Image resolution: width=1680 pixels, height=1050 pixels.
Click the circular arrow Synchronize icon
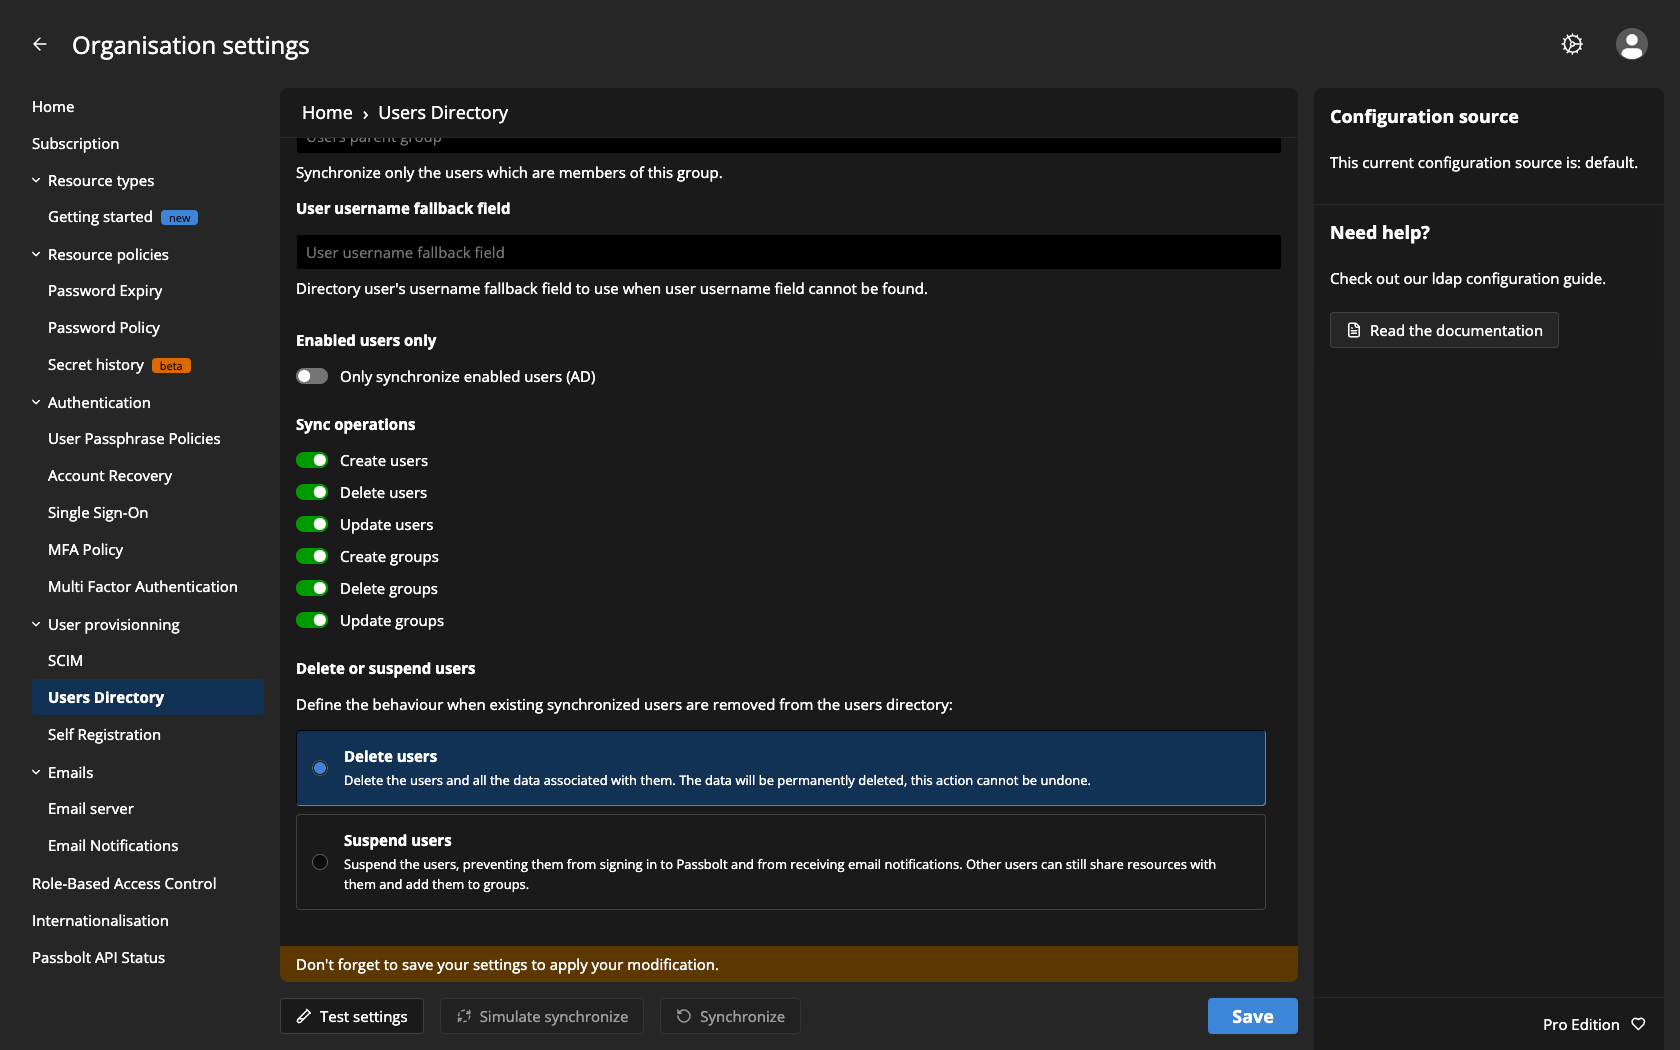pyautogui.click(x=684, y=1016)
